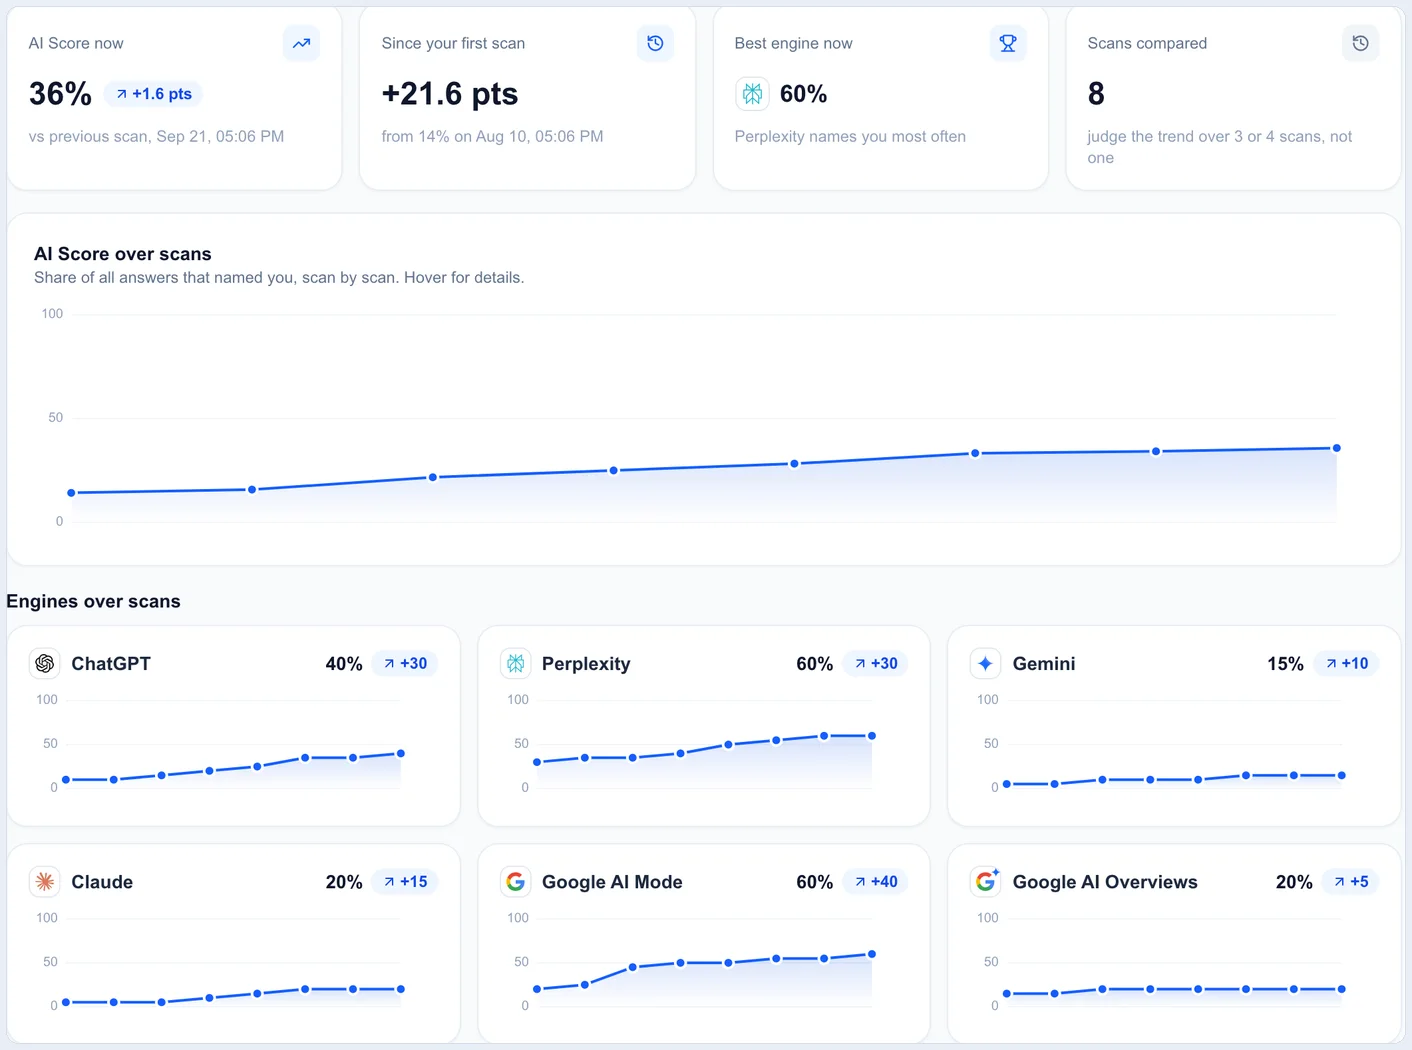The width and height of the screenshot is (1412, 1050).
Task: Click the 'Google AI Overviews' title
Action: point(1105,881)
